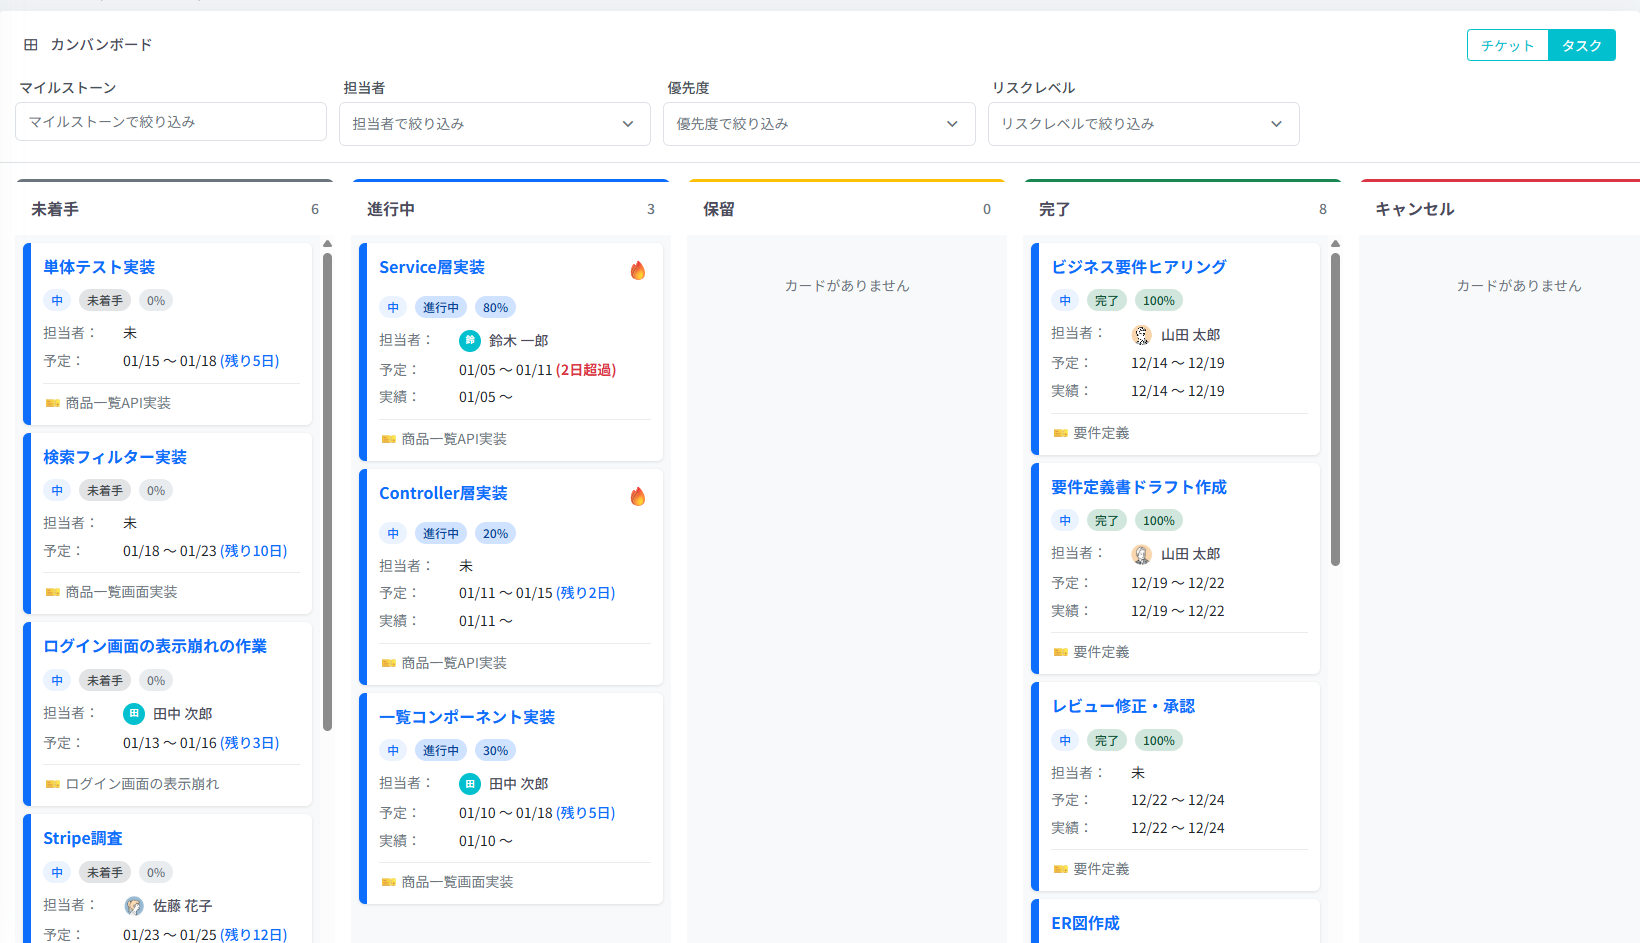Click the kanban board grid icon in header
Viewport: 1640px width, 943px height.
pos(31,45)
